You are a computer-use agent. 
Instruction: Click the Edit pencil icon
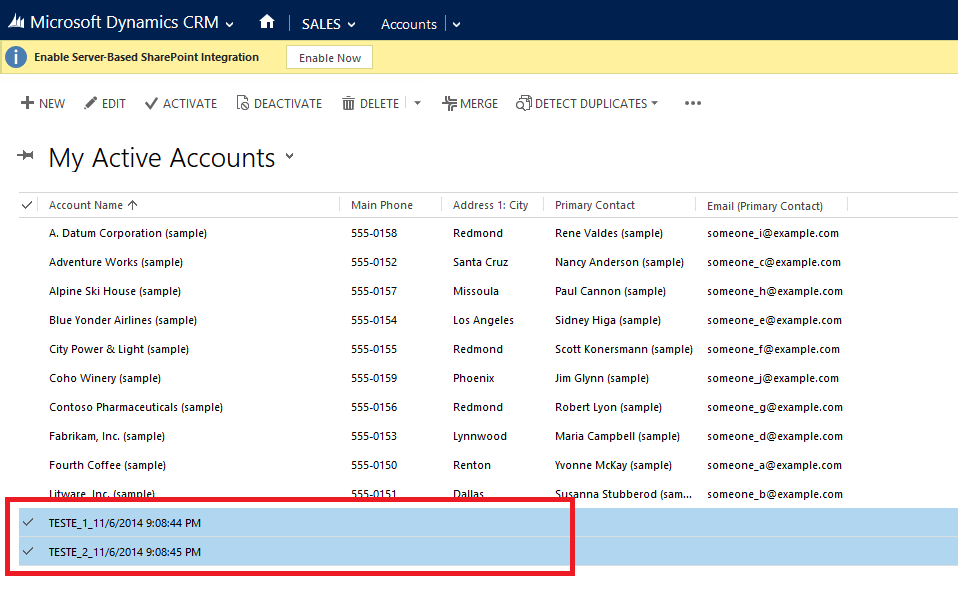pos(91,103)
